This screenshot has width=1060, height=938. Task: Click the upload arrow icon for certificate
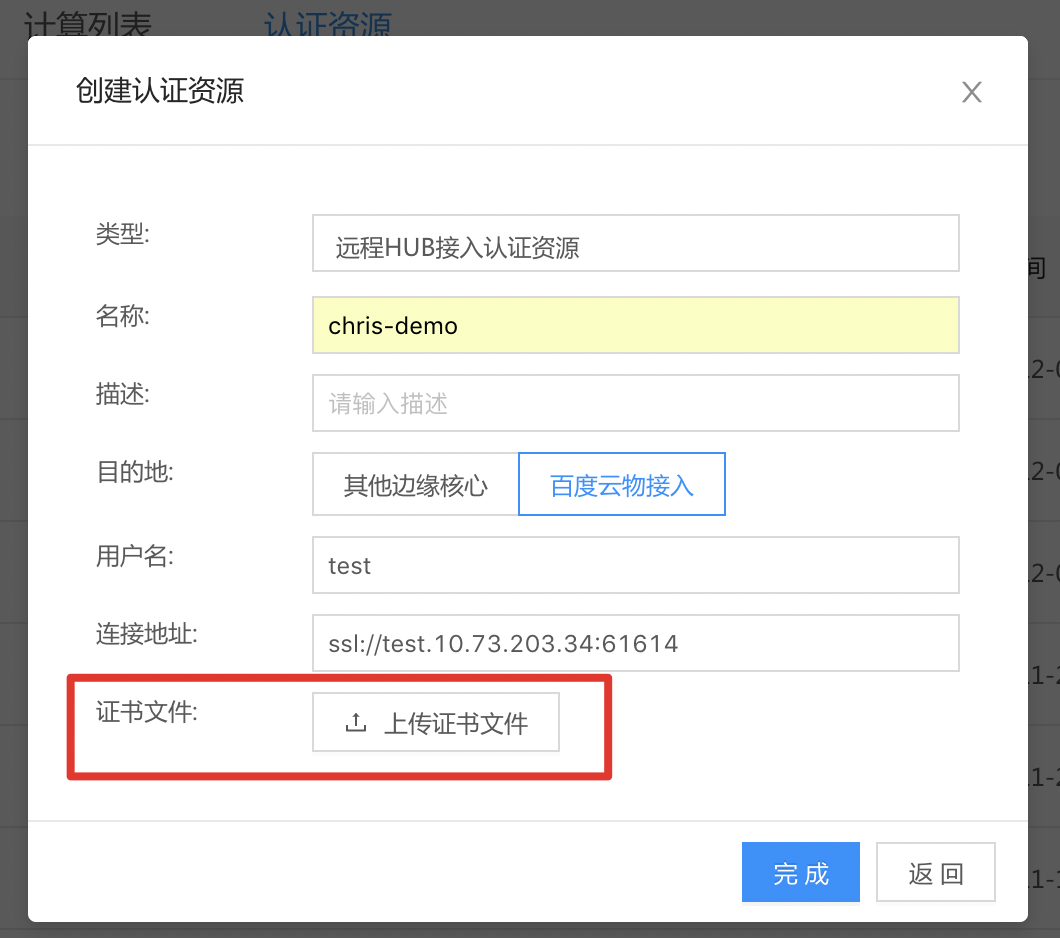355,723
